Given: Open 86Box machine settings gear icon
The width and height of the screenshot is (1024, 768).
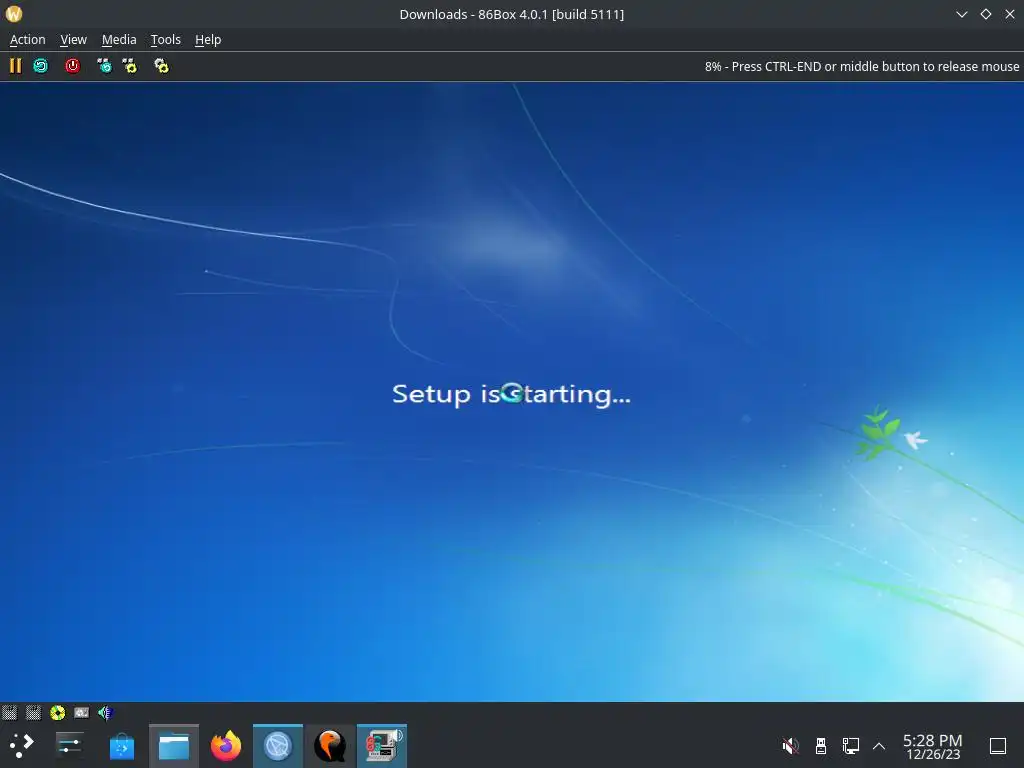Looking at the screenshot, I should 161,66.
